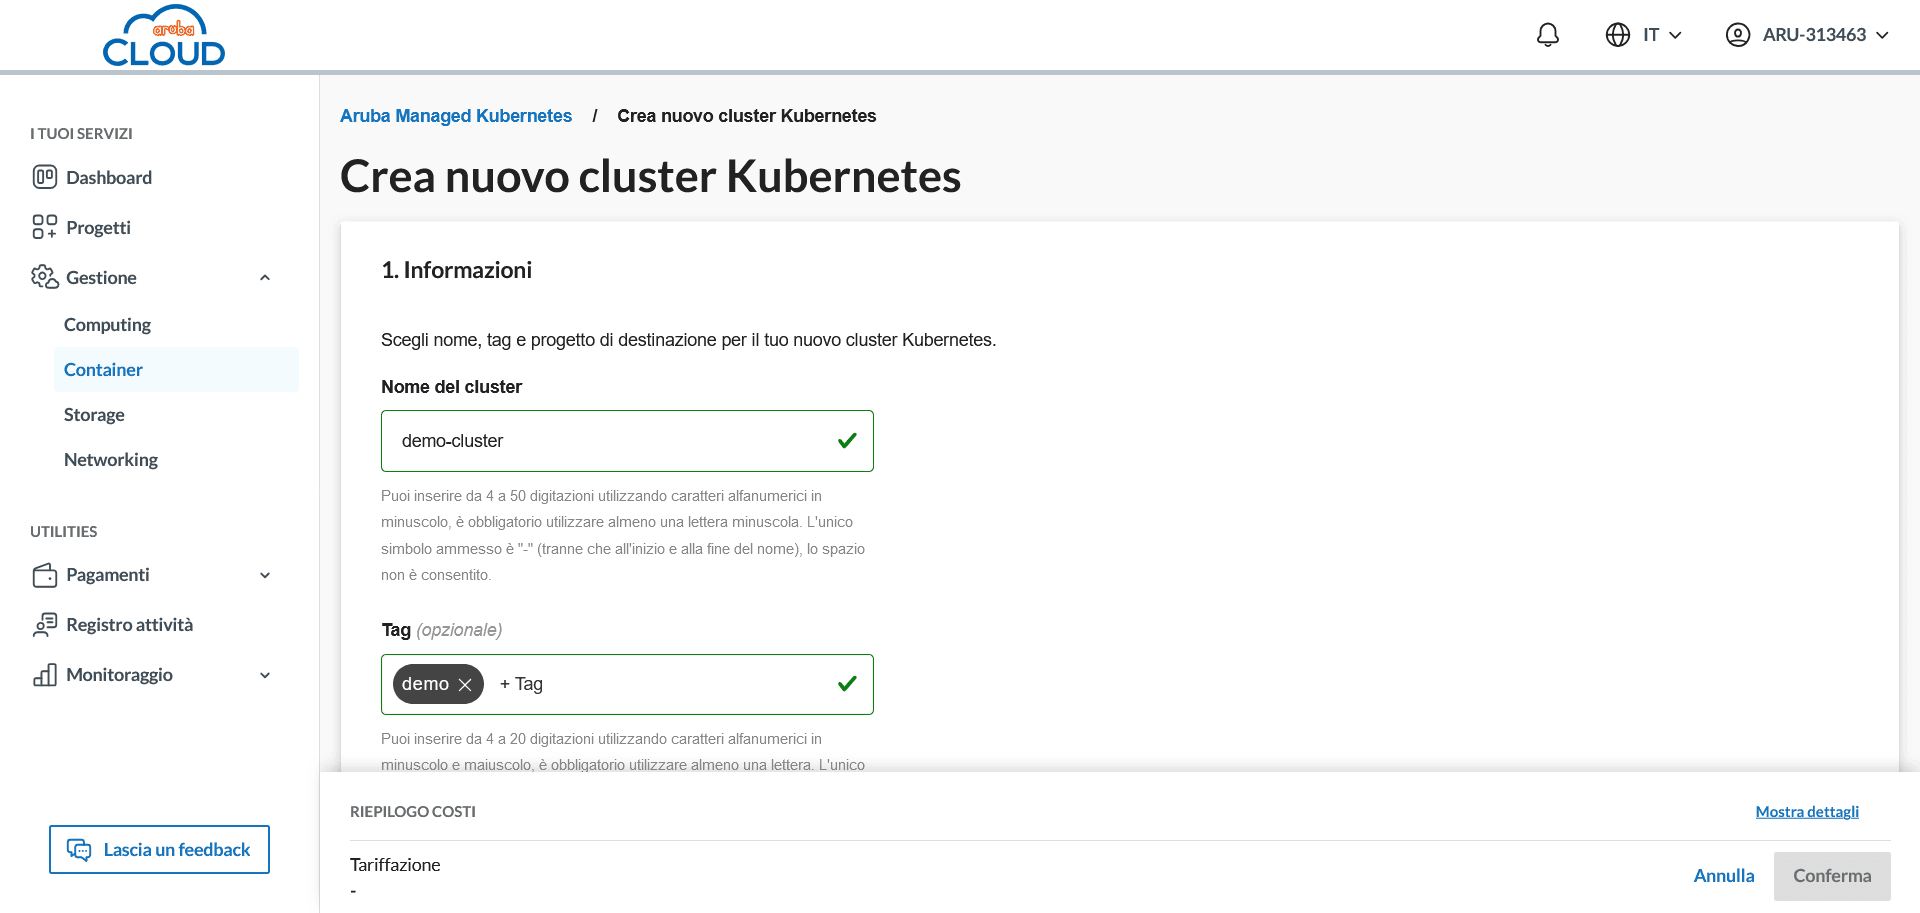Open Mostra dettagli cost link
The image size is (1920, 913).
click(1806, 812)
